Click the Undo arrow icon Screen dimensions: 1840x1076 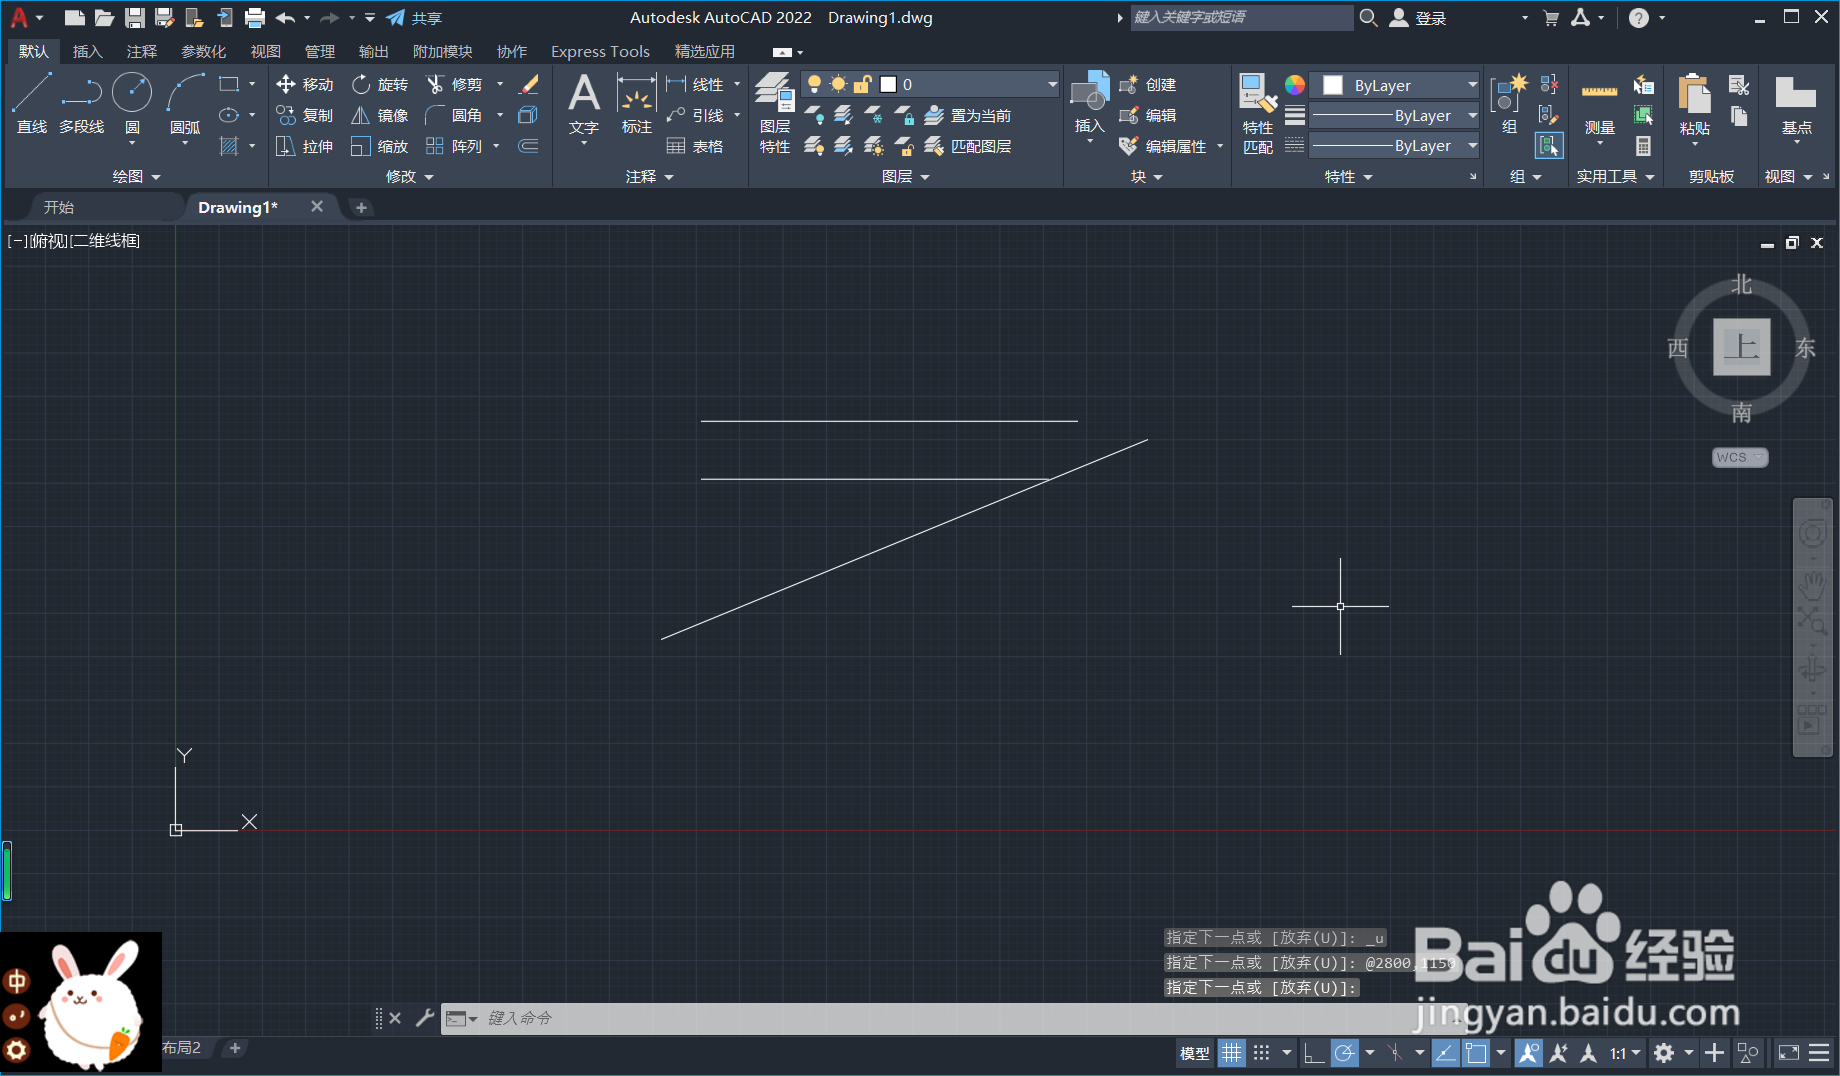click(285, 18)
